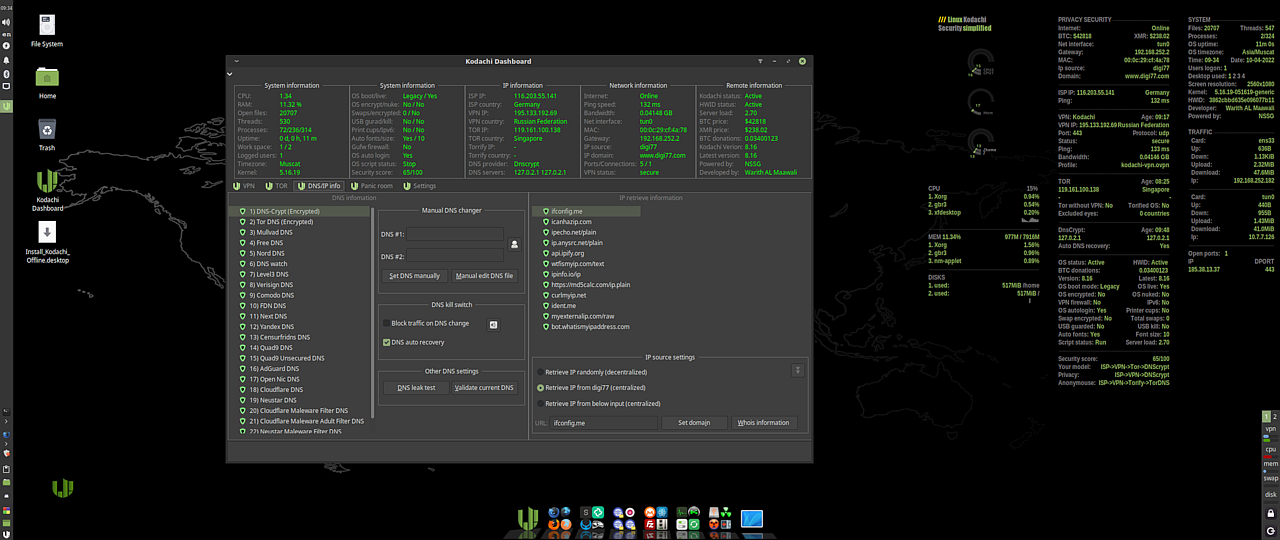
Task: Expand the IP source settings arrow button
Action: 797,370
